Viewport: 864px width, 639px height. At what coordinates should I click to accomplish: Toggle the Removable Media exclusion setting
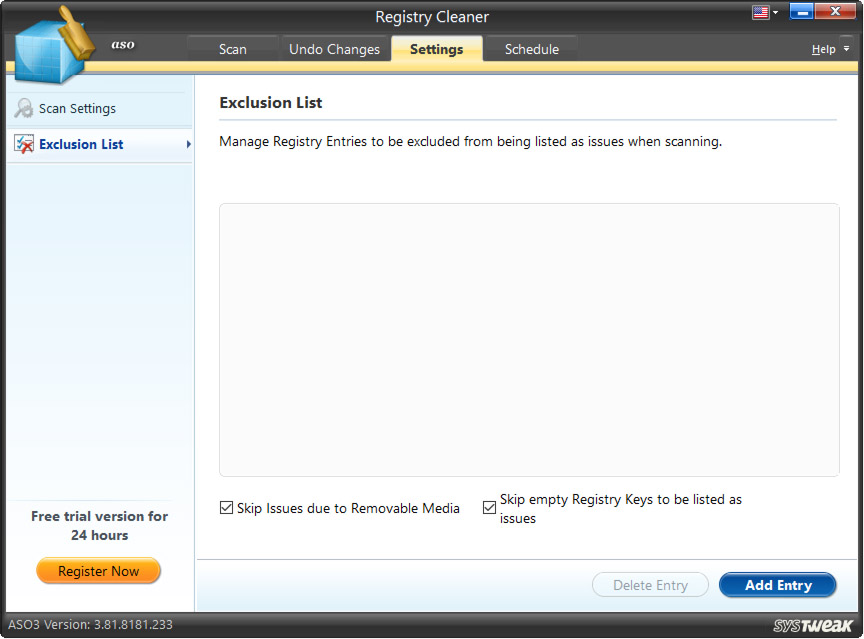(x=226, y=508)
